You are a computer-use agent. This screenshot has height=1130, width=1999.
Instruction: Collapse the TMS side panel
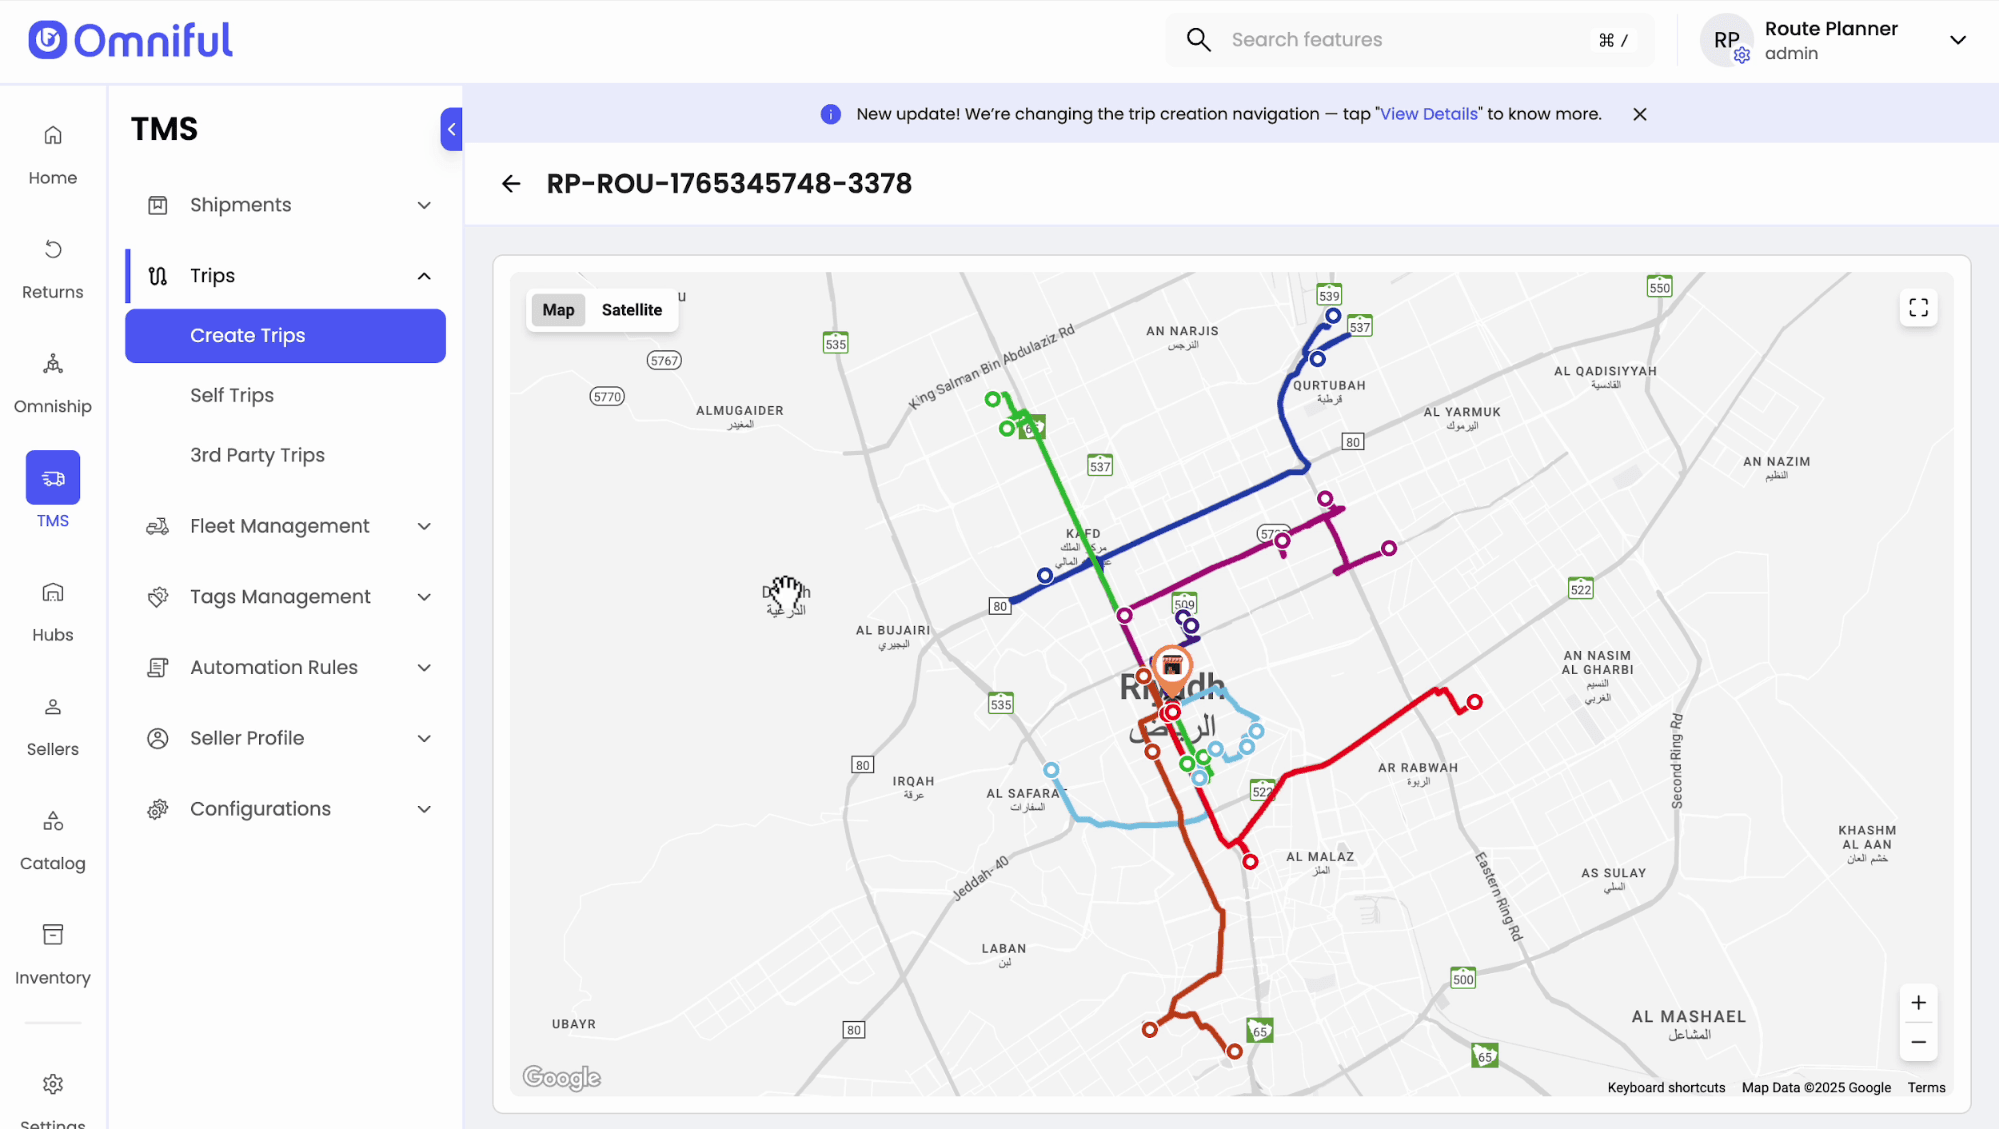[451, 129]
